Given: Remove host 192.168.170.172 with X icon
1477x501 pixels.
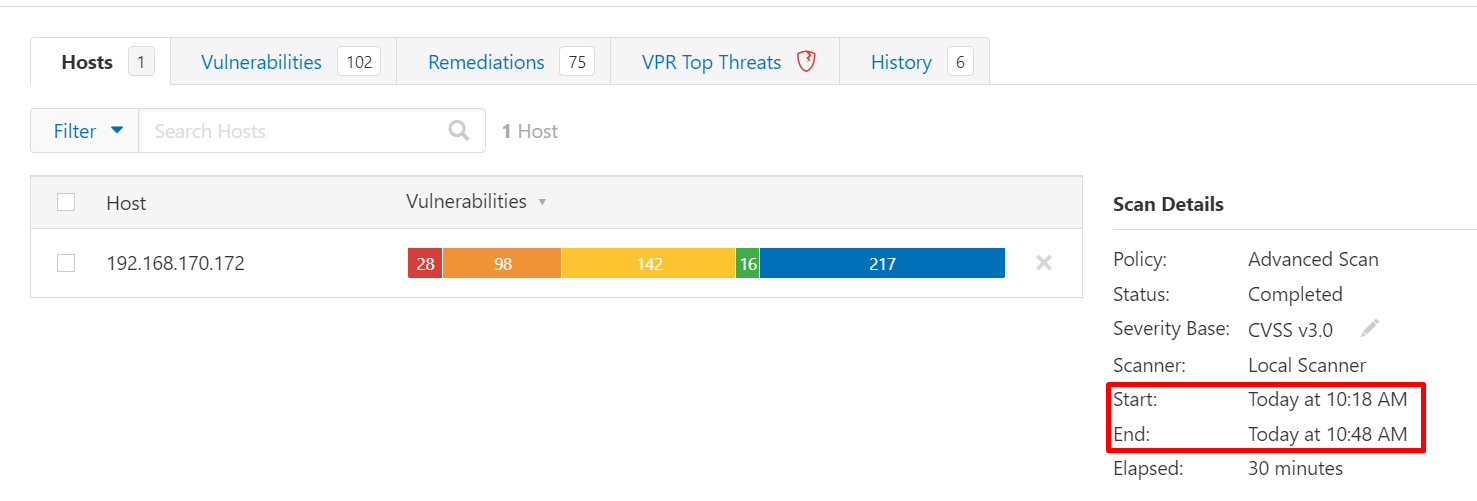Looking at the screenshot, I should [x=1044, y=263].
